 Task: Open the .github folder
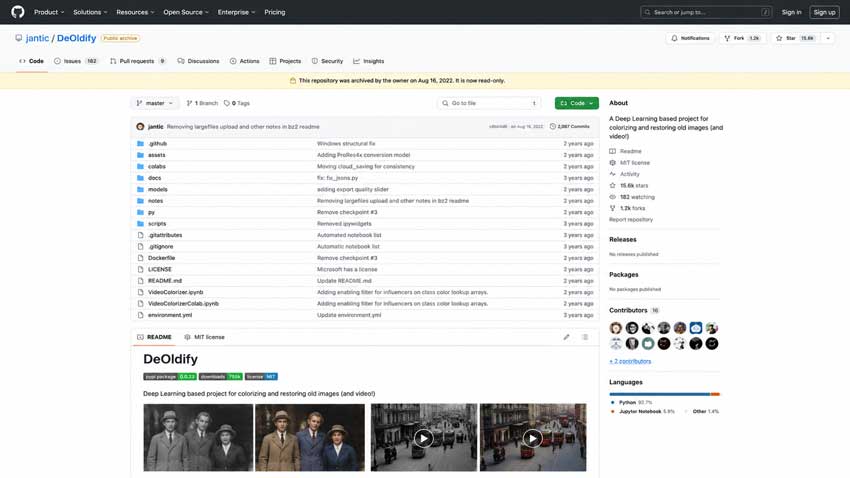click(x=158, y=144)
